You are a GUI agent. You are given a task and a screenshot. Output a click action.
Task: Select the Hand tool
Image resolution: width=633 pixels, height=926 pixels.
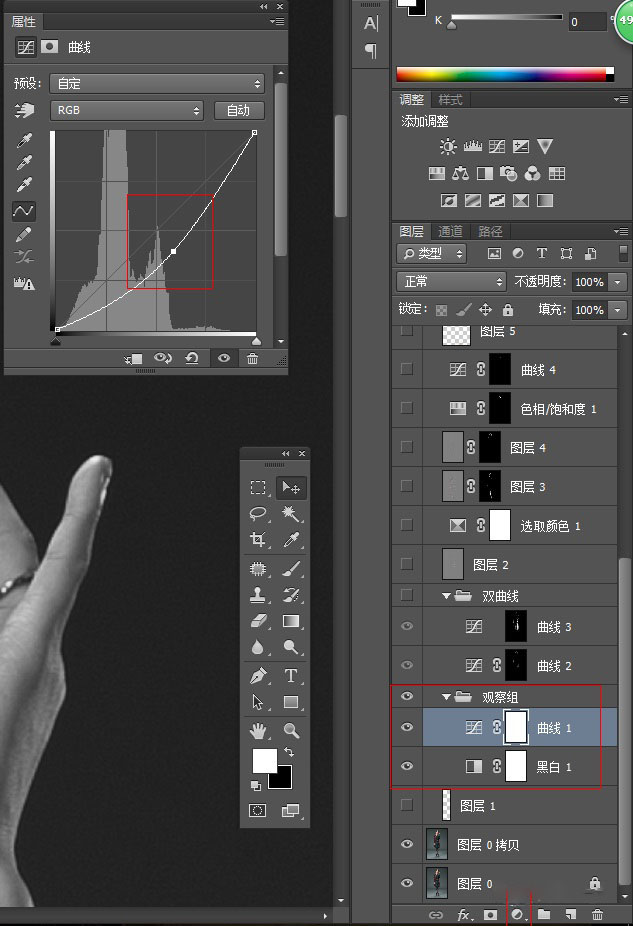coord(257,731)
